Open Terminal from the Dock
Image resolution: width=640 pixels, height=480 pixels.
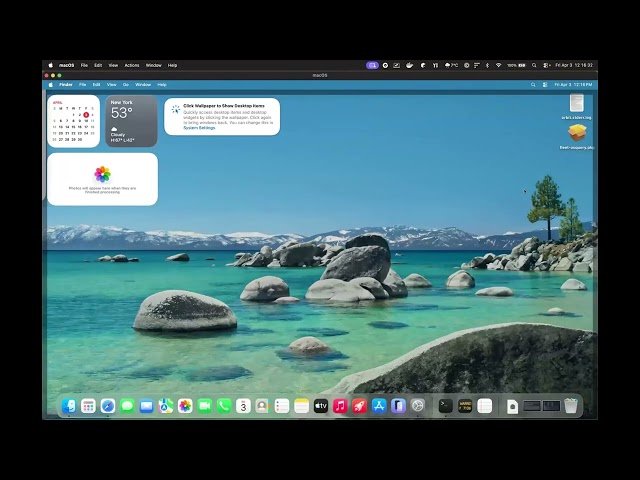(x=445, y=406)
